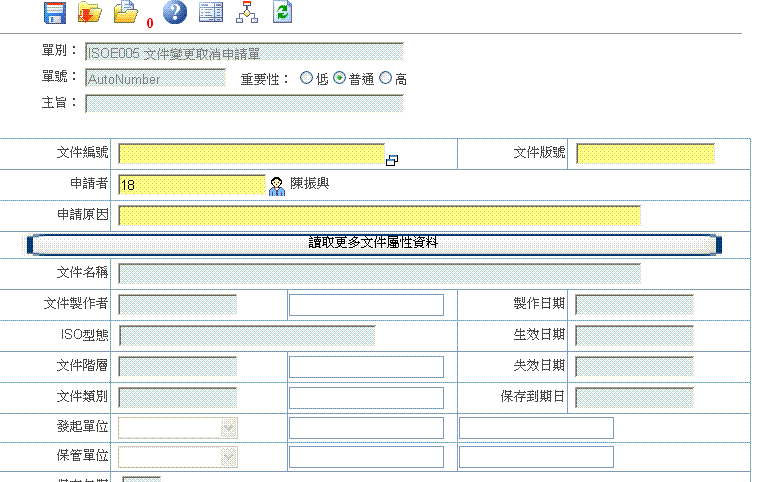The height and width of the screenshot is (482, 764).
Task: Expand the 保管單位 dropdown
Action: click(228, 457)
